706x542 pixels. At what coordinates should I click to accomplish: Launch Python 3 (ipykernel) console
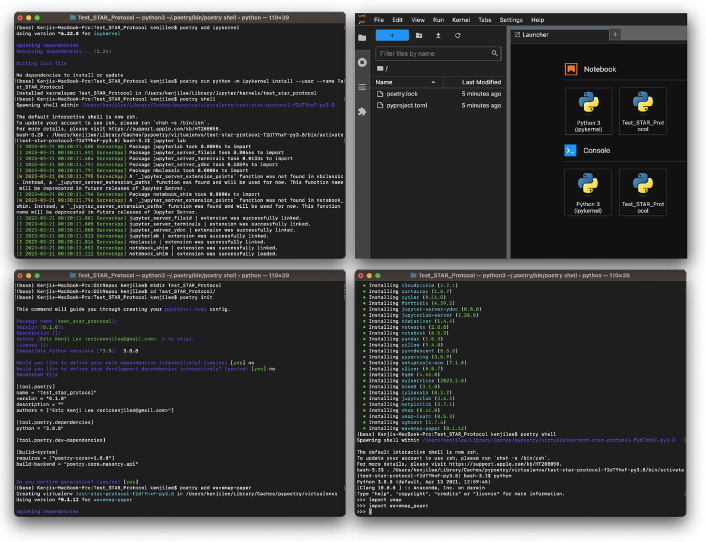tap(588, 192)
